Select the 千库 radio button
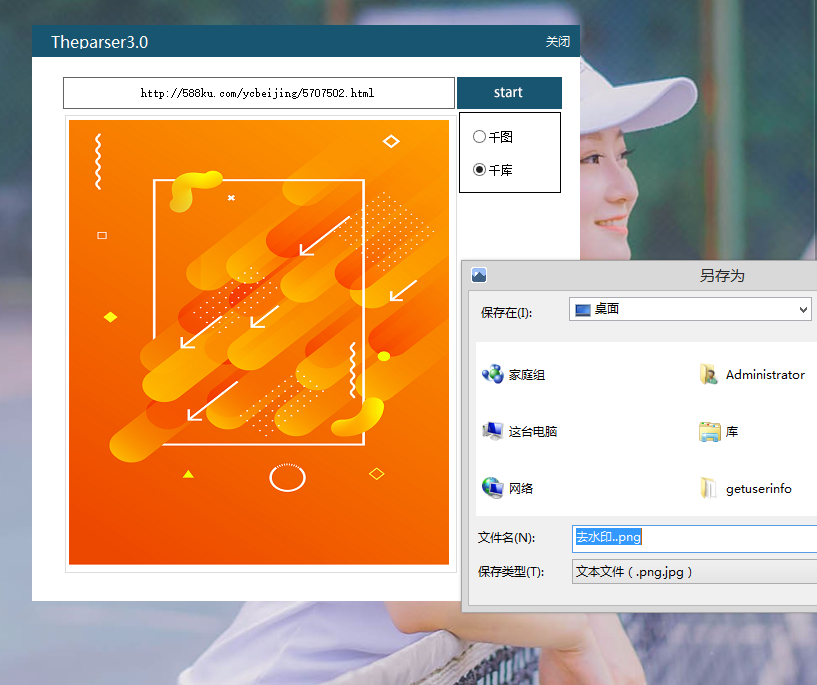817x685 pixels. (480, 170)
